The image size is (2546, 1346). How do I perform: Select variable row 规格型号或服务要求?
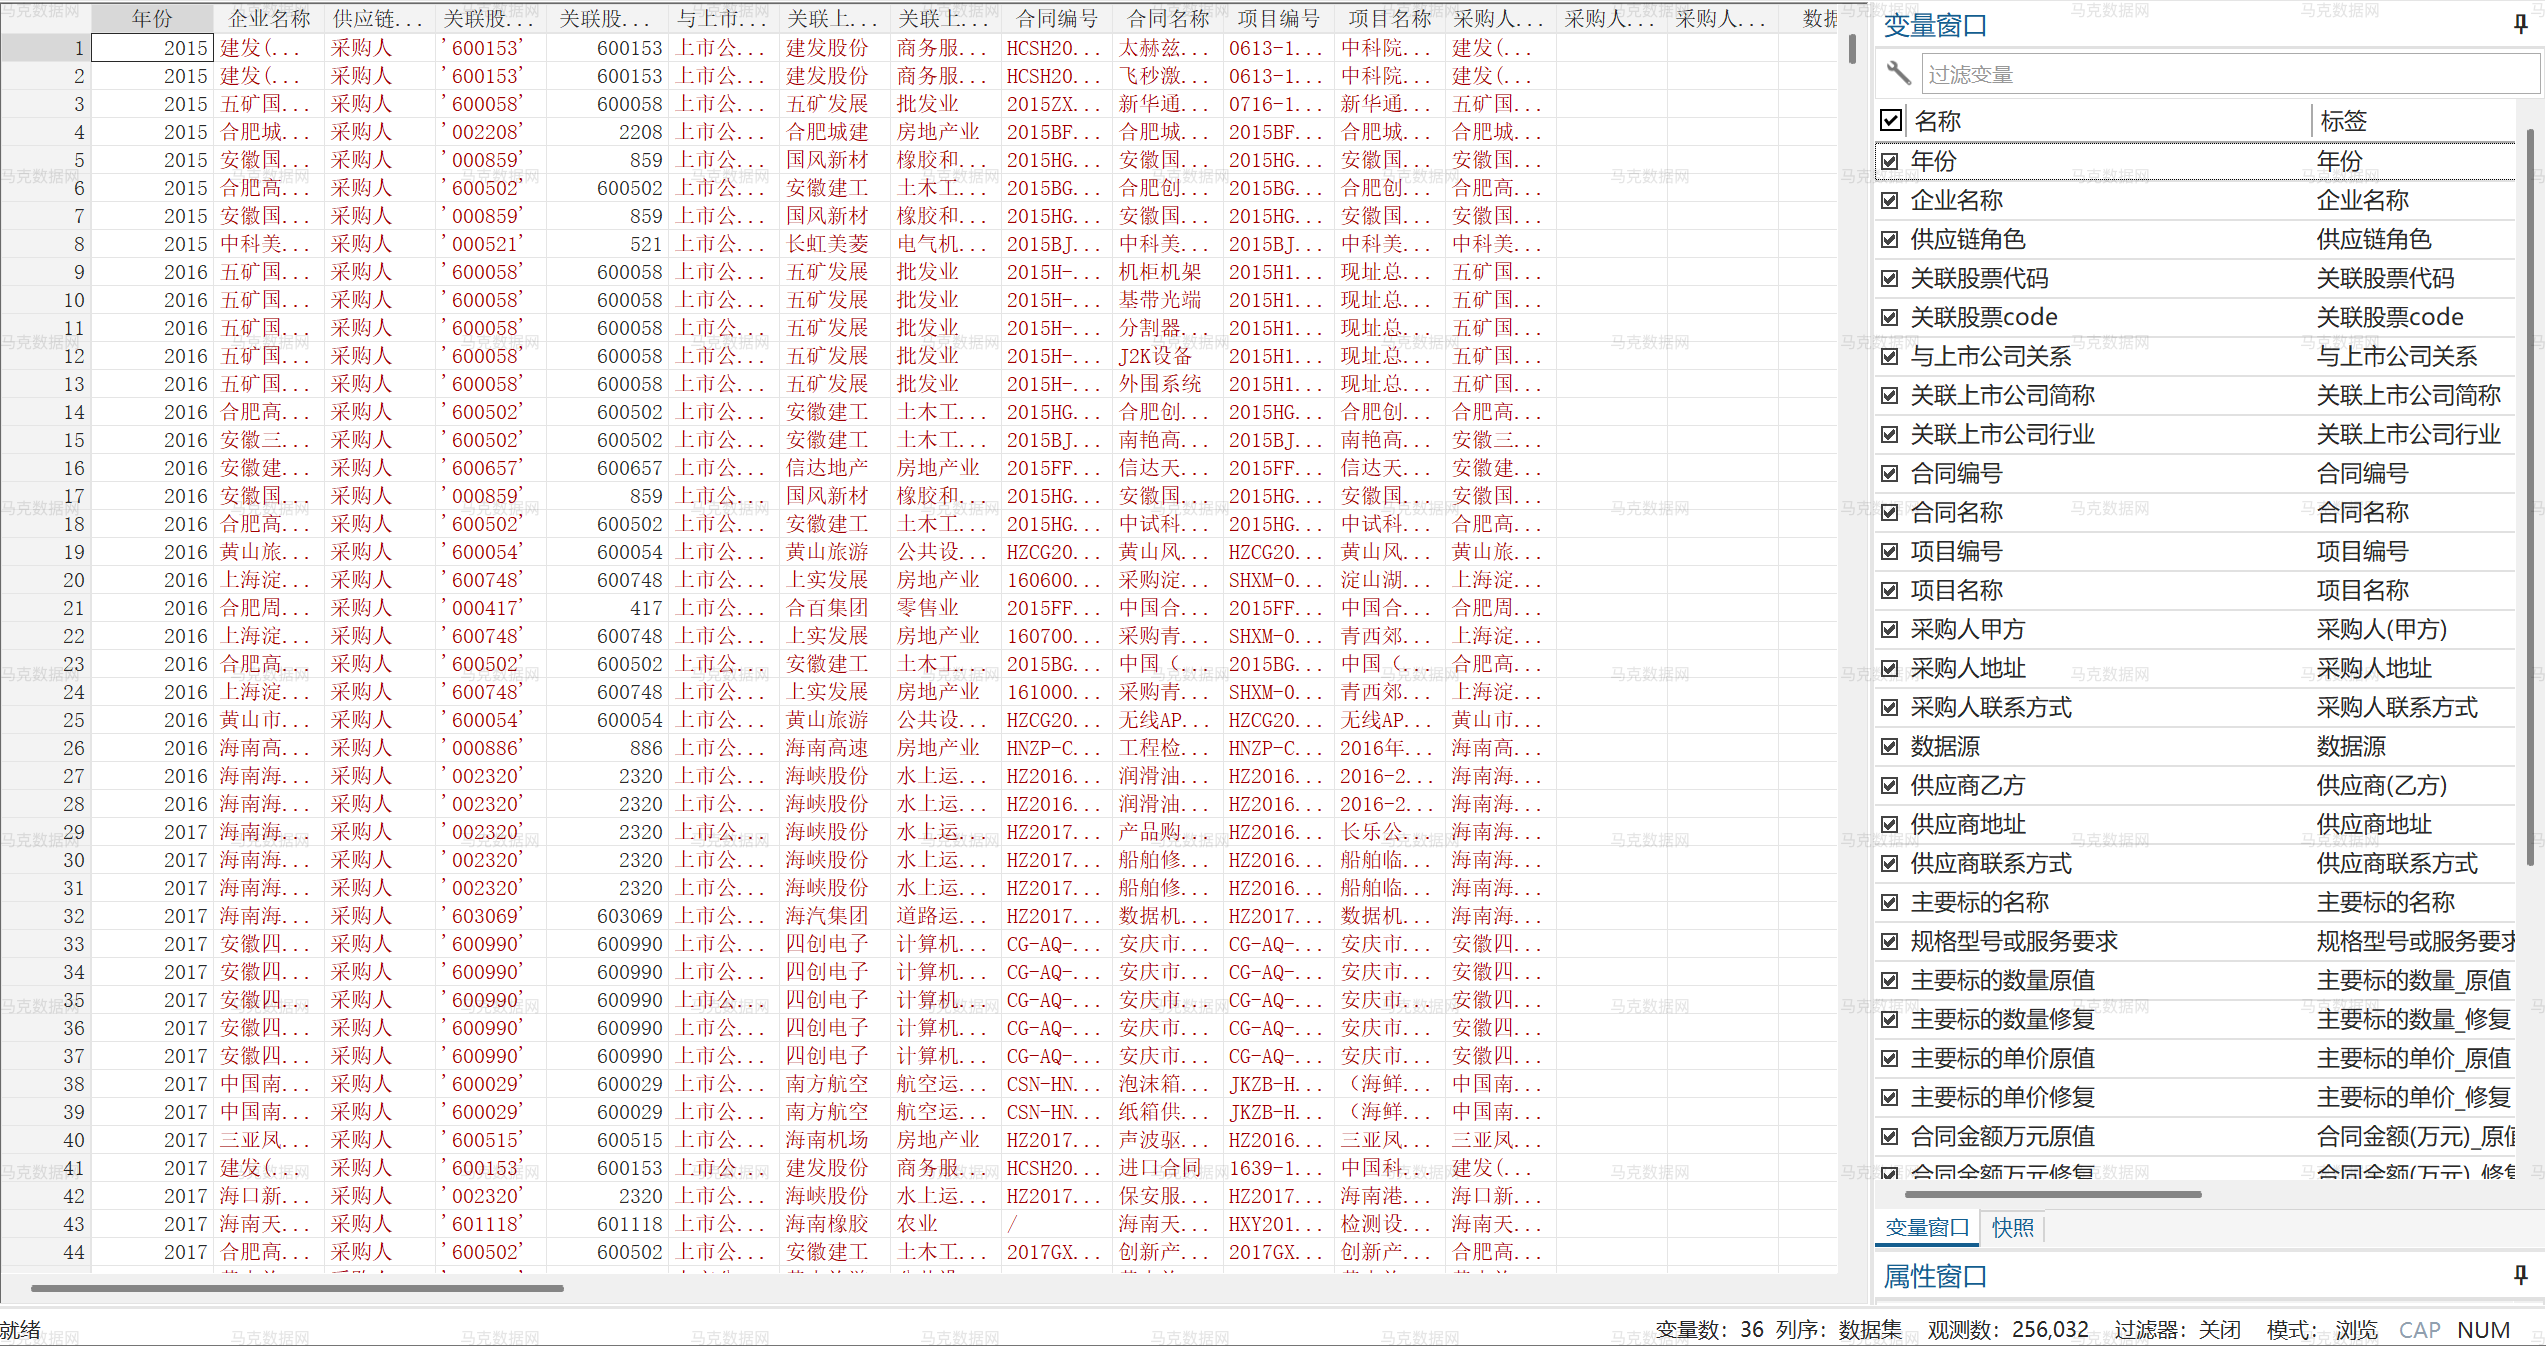[2195, 941]
